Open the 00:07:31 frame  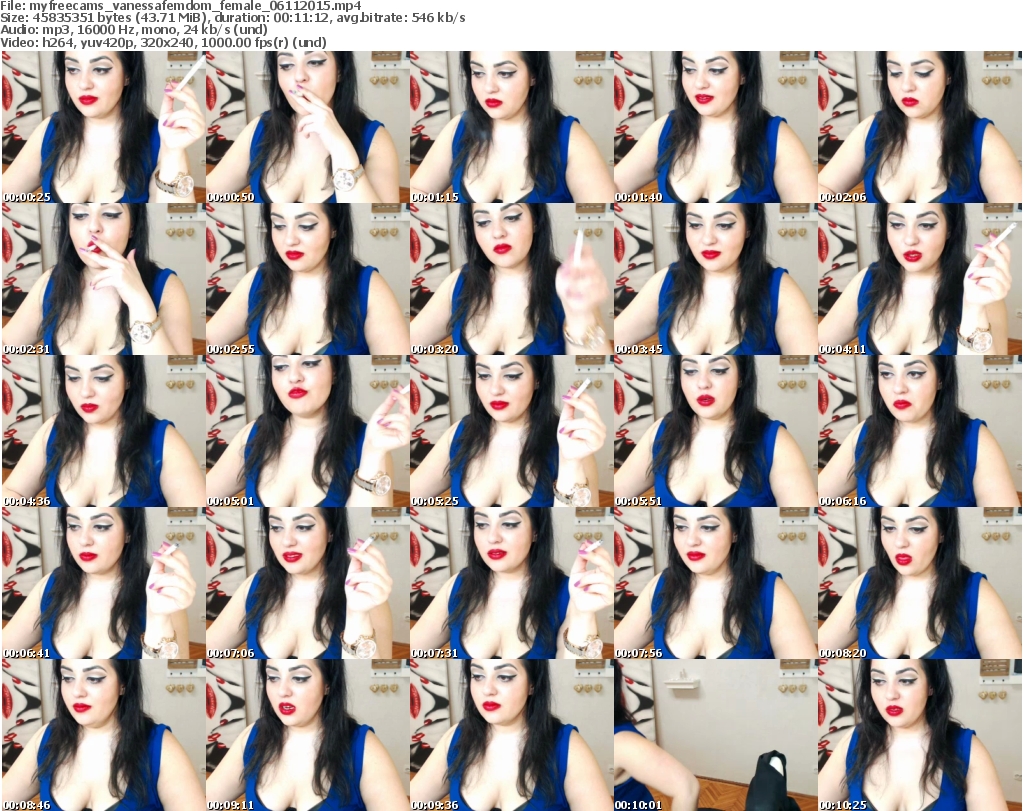coord(511,583)
